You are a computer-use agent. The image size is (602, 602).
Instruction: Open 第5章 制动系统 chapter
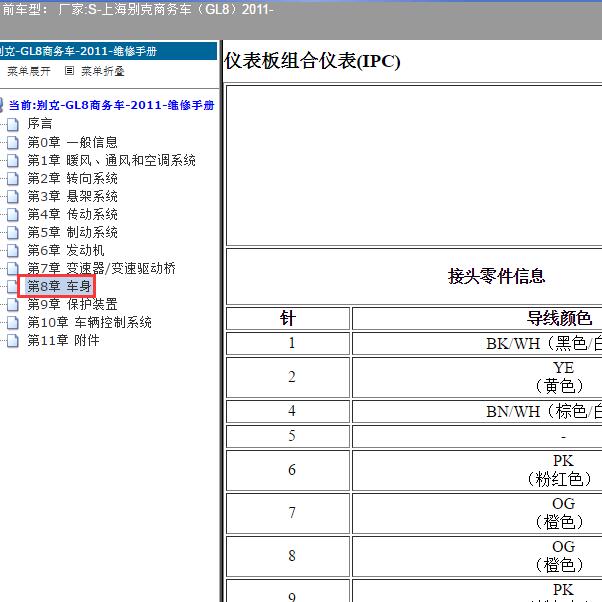click(x=72, y=232)
